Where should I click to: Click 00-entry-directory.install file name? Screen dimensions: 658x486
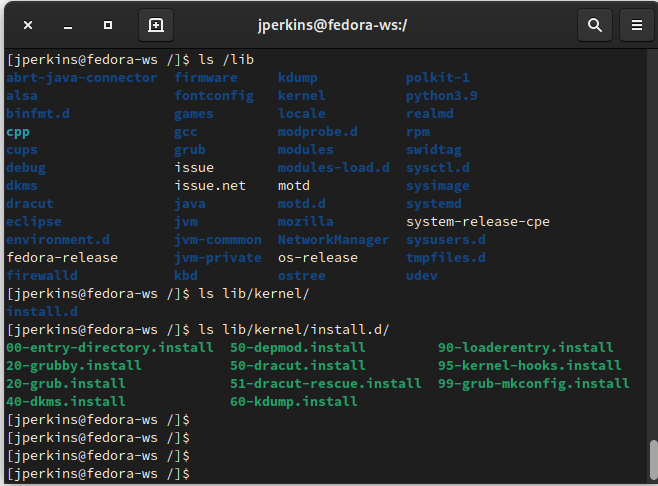tap(110, 348)
